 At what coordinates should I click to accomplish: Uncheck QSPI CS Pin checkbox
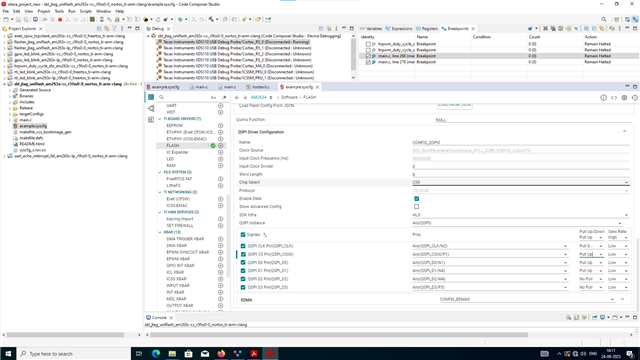[243, 254]
